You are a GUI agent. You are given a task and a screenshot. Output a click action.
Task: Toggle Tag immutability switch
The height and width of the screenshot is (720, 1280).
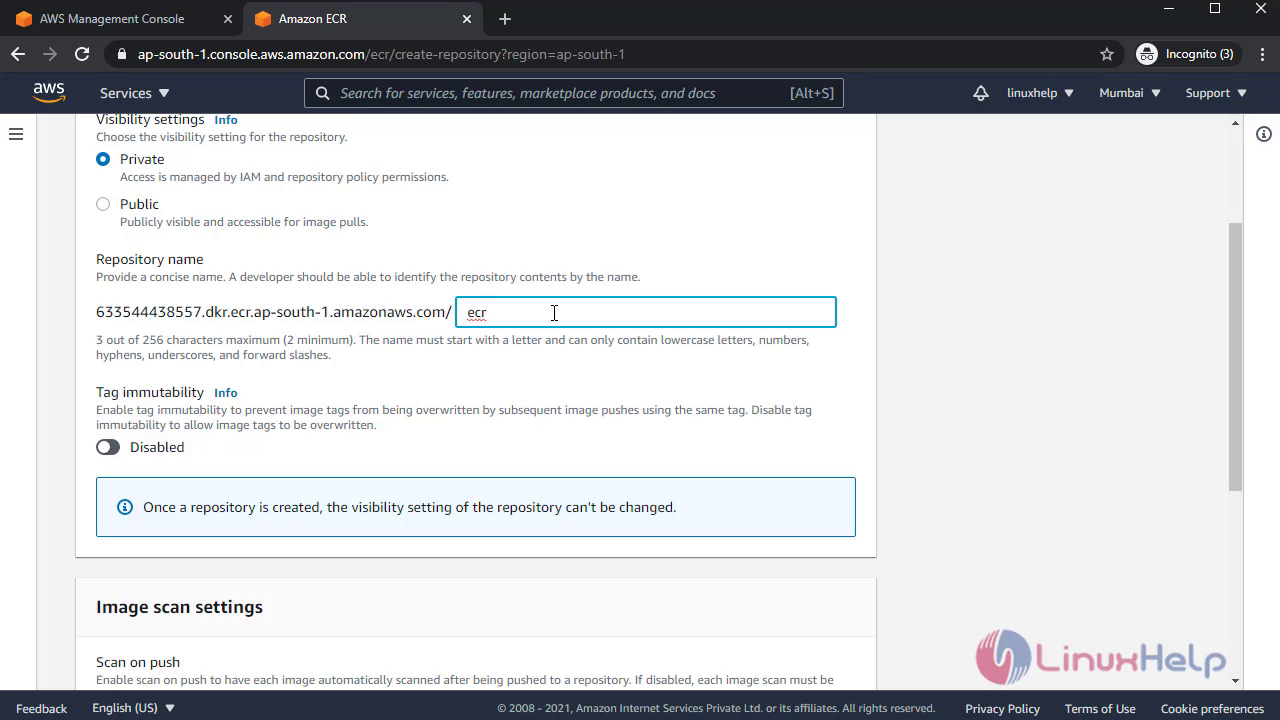coord(108,447)
